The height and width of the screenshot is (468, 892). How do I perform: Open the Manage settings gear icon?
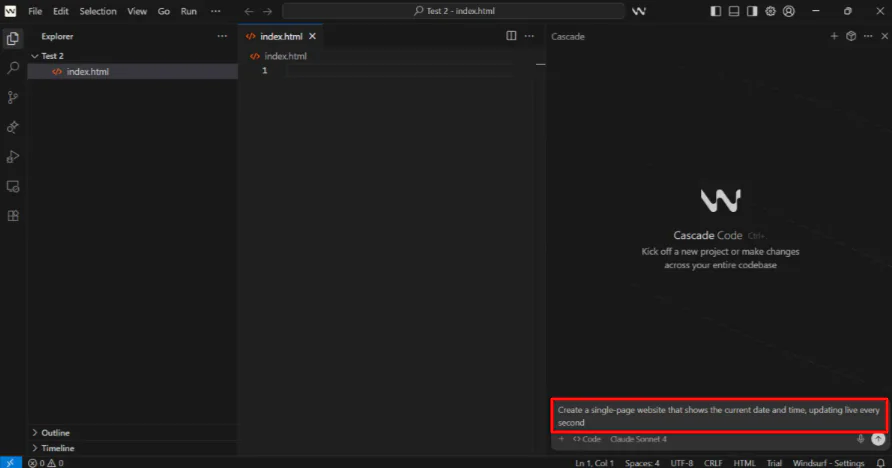click(x=770, y=11)
